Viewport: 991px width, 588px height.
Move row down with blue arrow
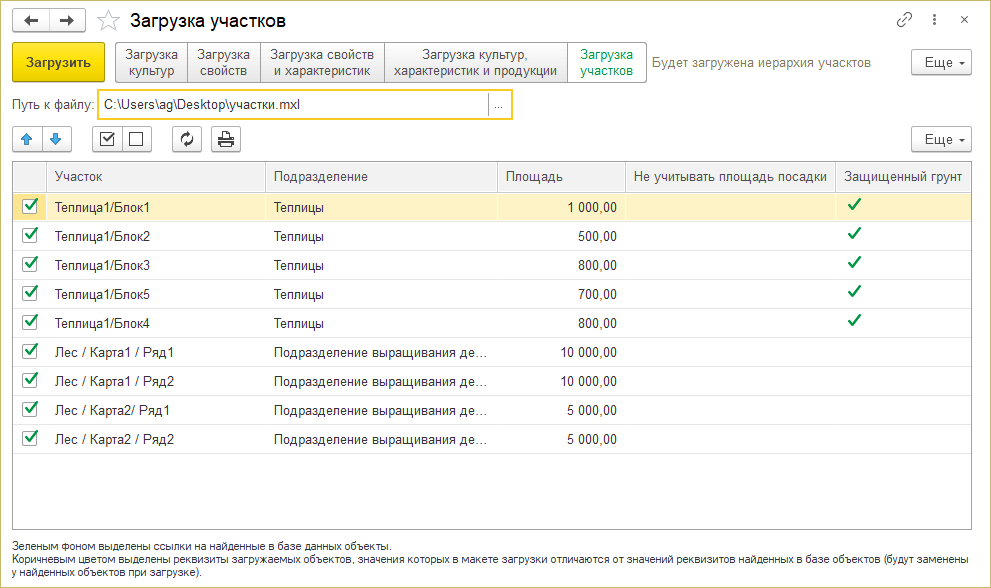(57, 140)
